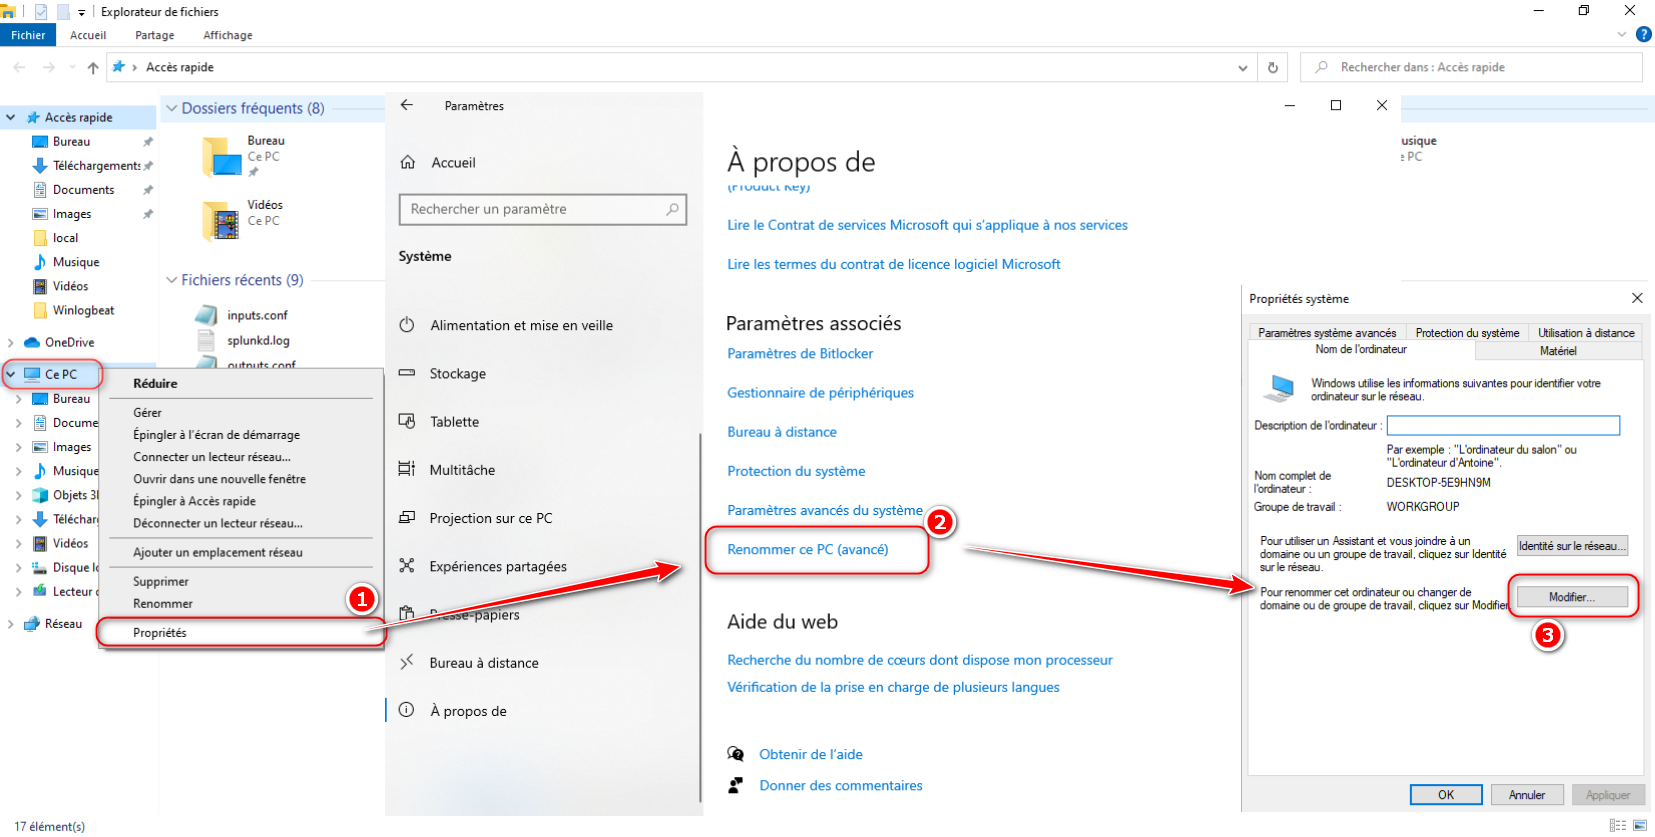The image size is (1655, 837).
Task: Go up one folder level arrow
Action: click(x=93, y=67)
